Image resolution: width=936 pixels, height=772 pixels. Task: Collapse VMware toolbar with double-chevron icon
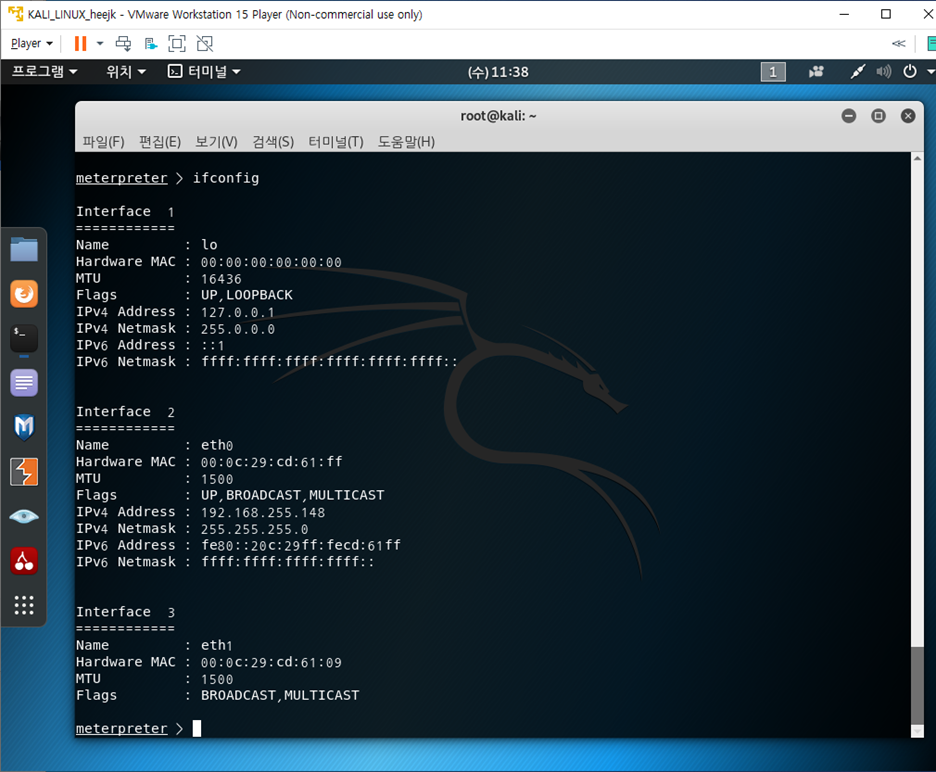[898, 44]
